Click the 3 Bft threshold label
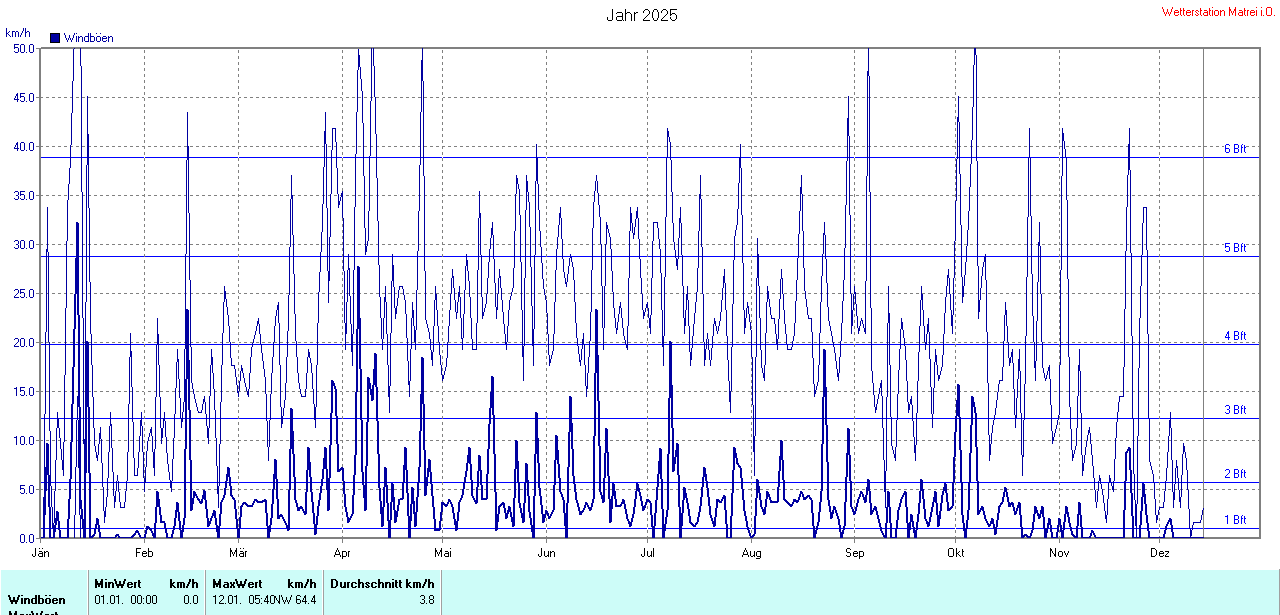The height and width of the screenshot is (615, 1280). pos(1235,410)
